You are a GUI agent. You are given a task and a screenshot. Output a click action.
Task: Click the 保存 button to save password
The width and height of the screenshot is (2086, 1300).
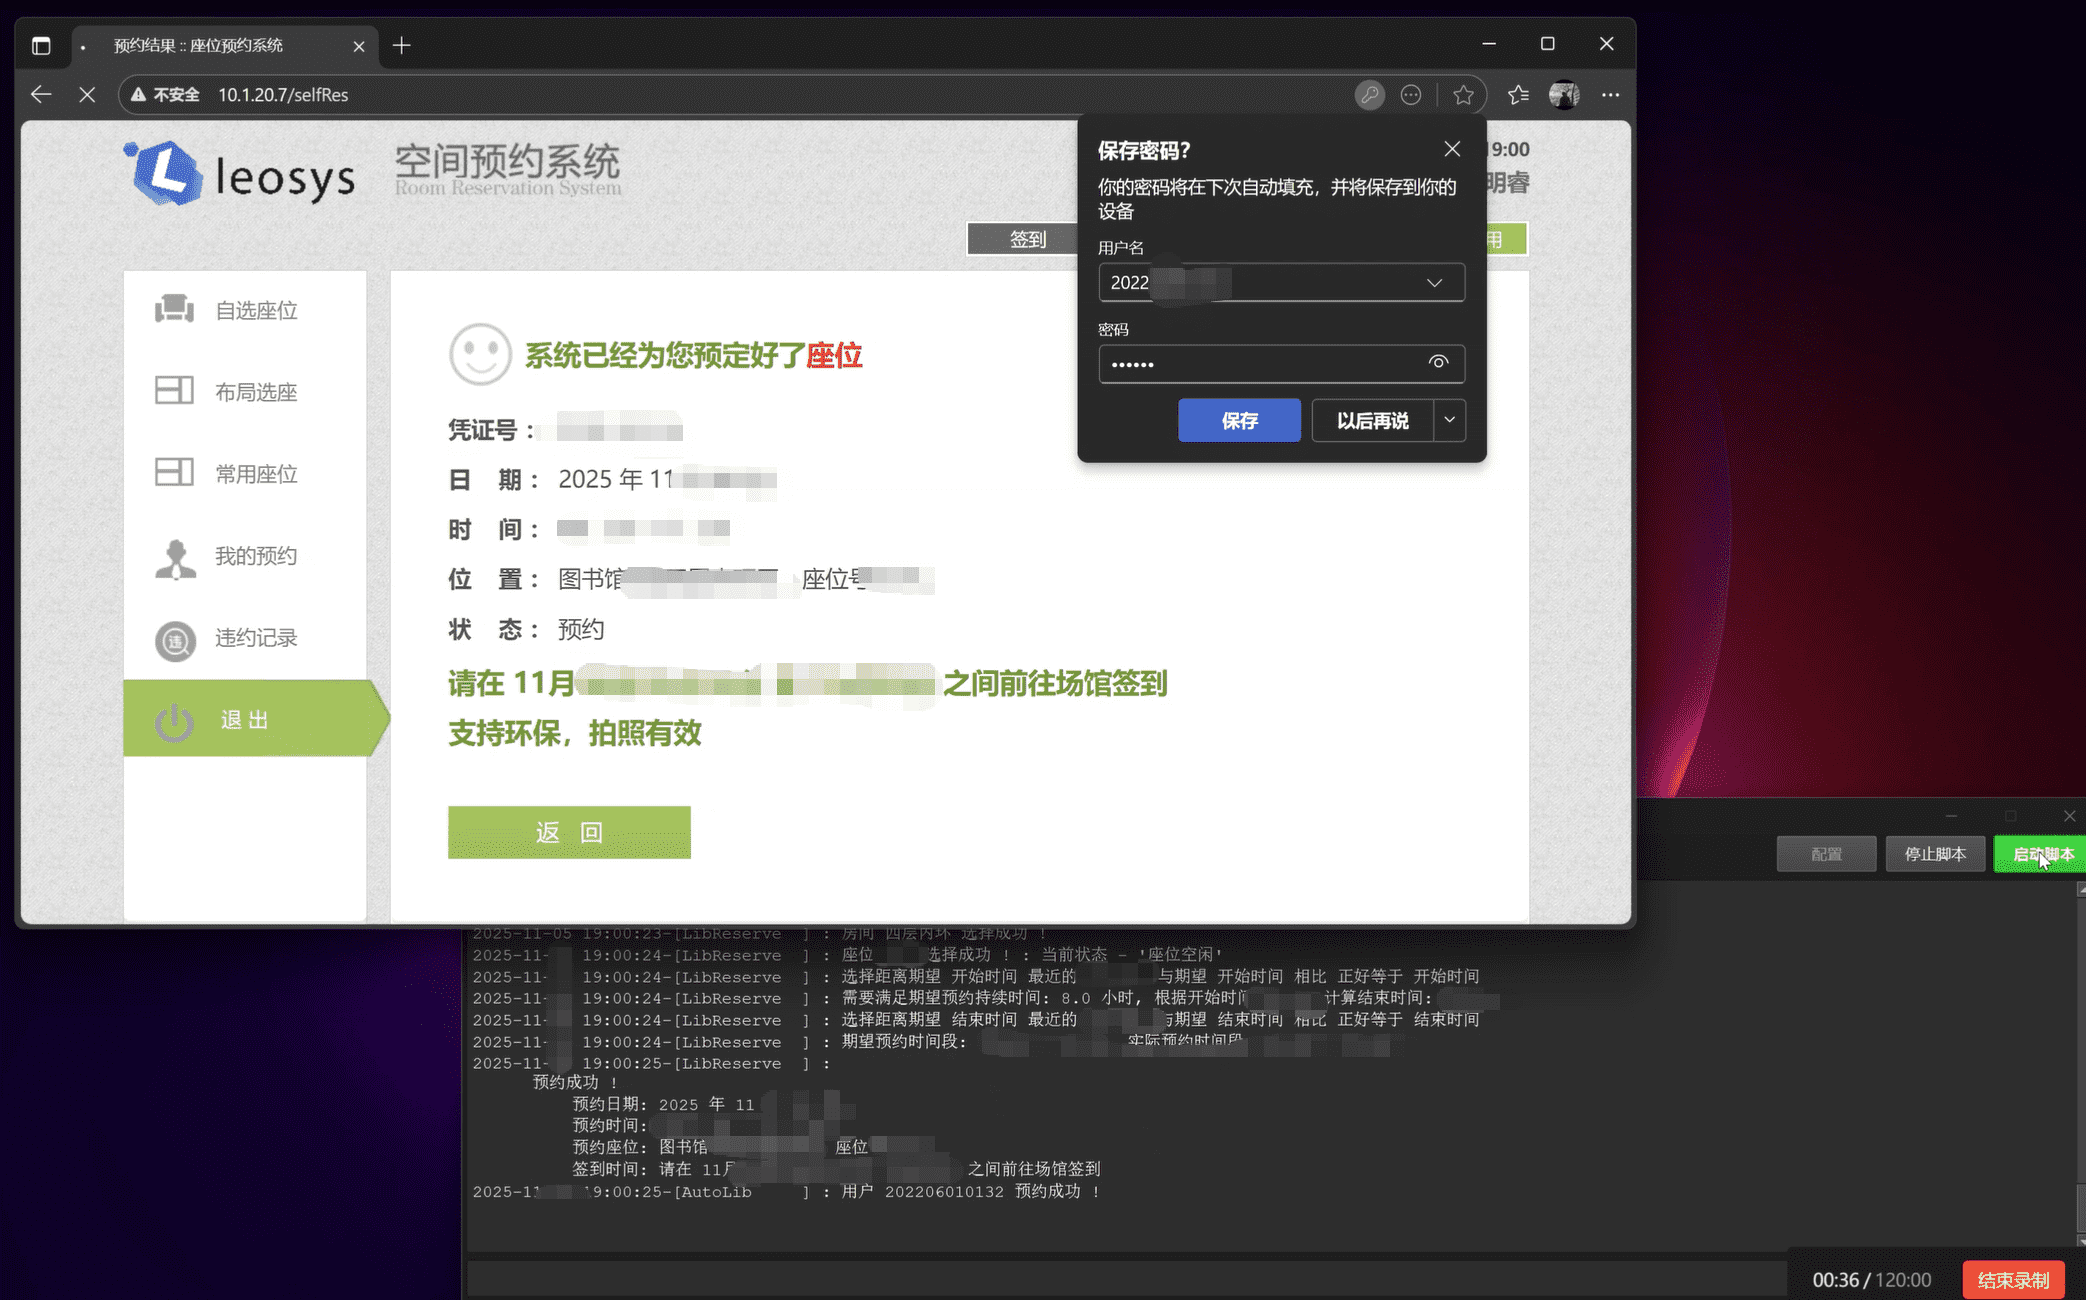coord(1239,420)
